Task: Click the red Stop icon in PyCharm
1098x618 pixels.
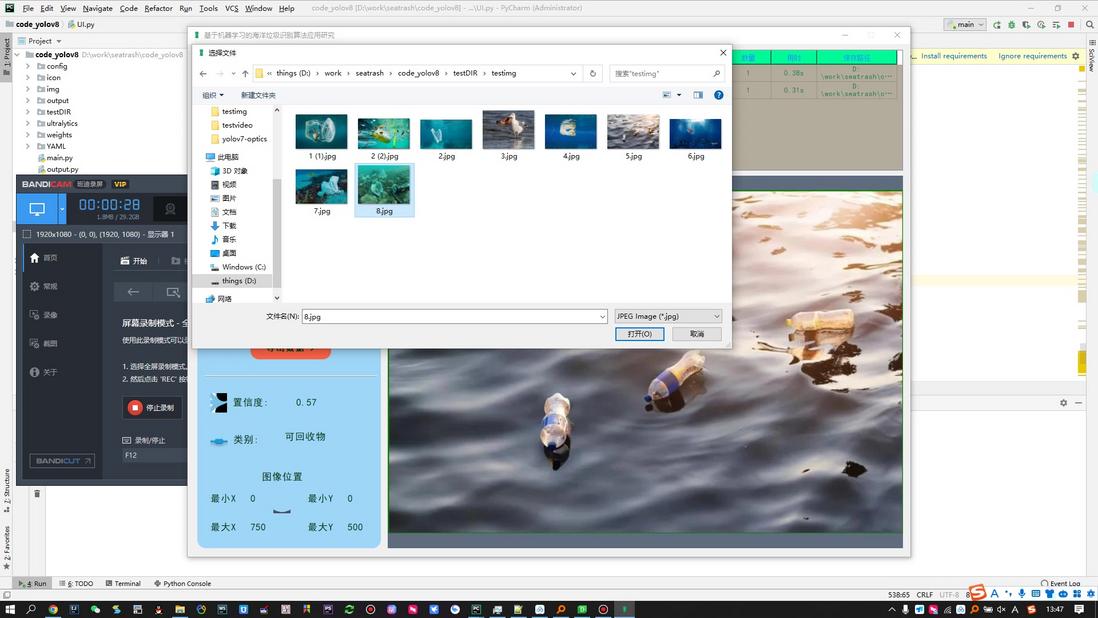Action: click(x=1071, y=24)
